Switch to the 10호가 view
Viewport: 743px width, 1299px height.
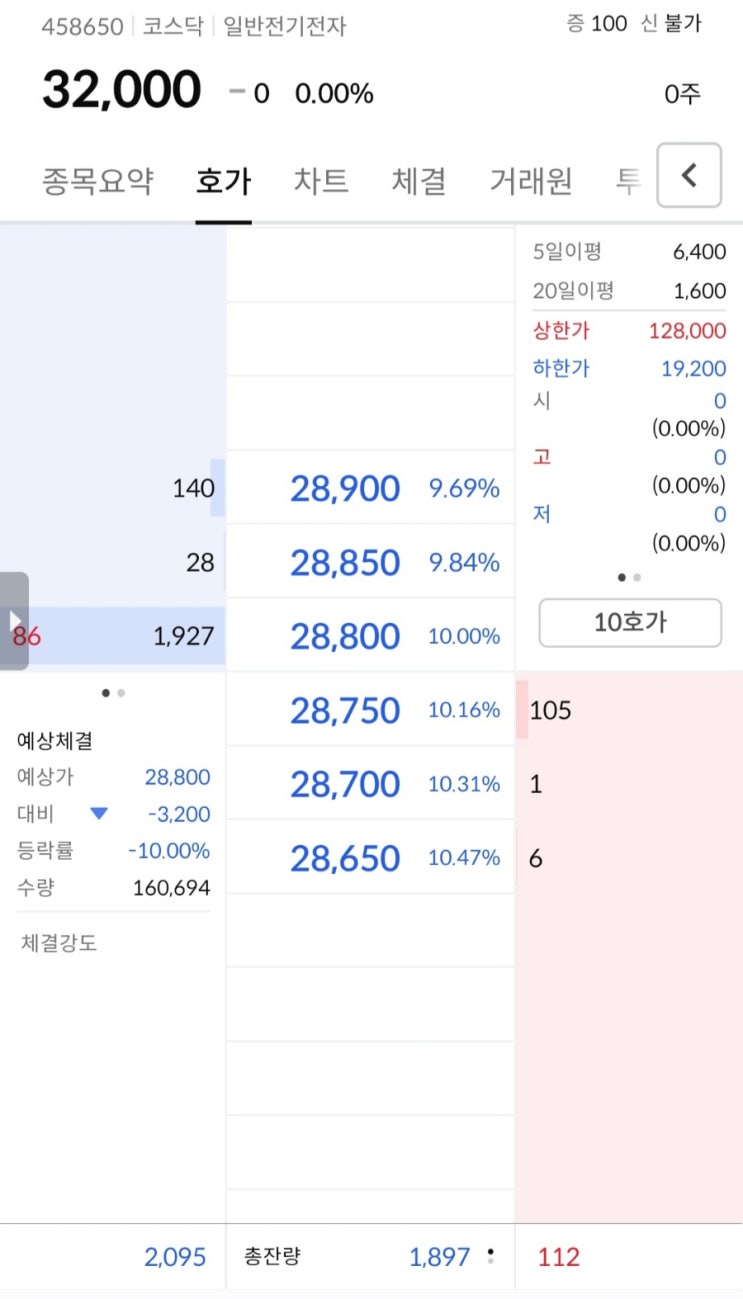pyautogui.click(x=630, y=623)
